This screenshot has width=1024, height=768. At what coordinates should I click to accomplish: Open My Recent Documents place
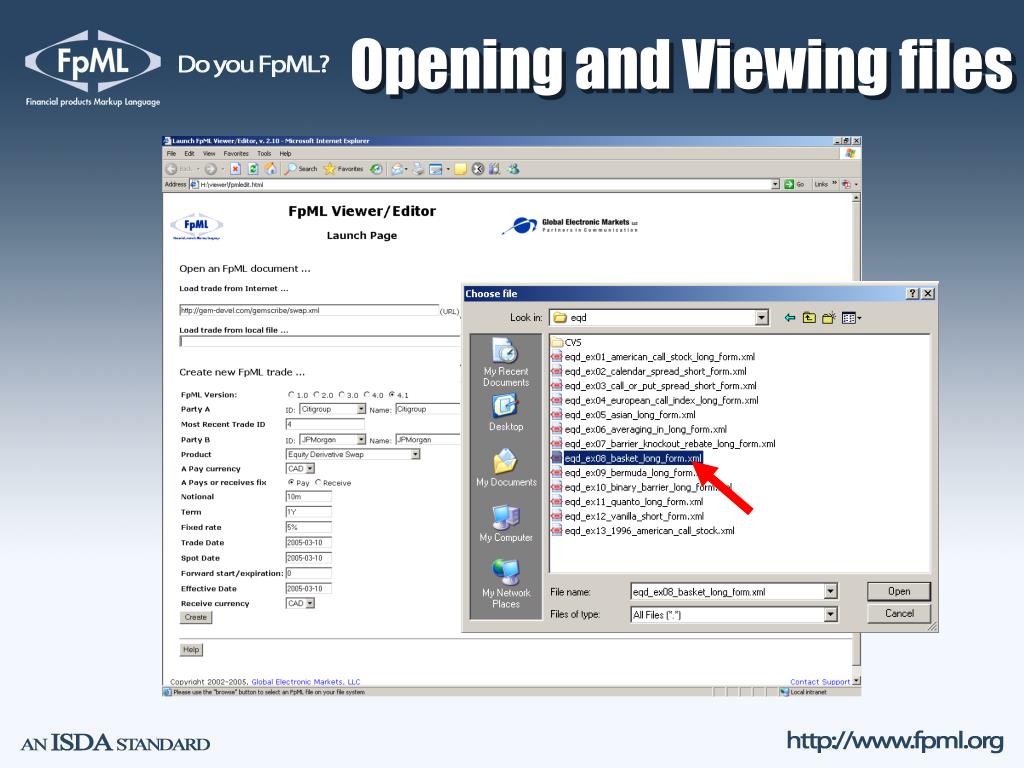pyautogui.click(x=505, y=362)
